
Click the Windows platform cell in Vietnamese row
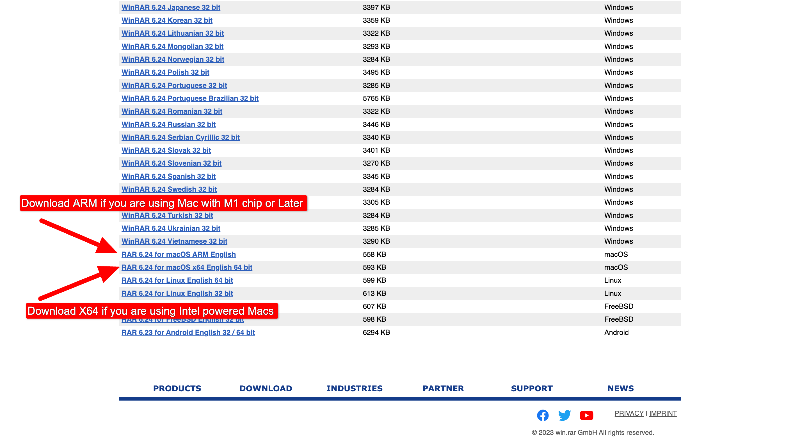[618, 241]
